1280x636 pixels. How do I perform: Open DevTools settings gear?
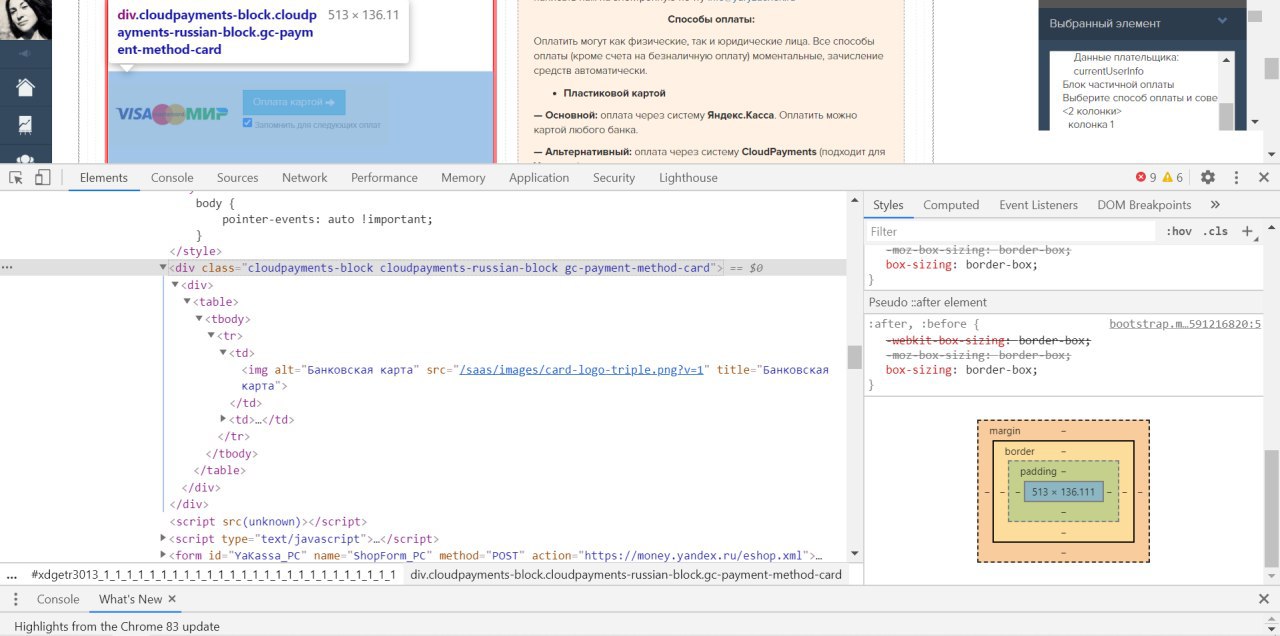[x=1208, y=177]
